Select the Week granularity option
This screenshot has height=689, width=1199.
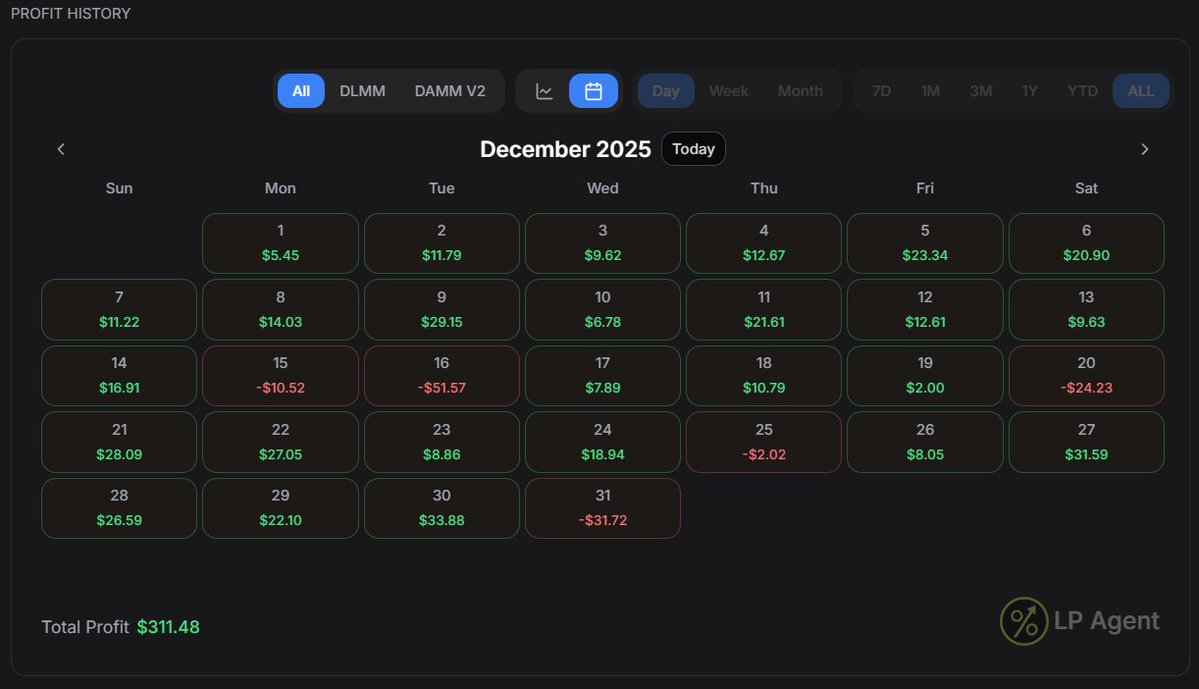pyautogui.click(x=728, y=90)
